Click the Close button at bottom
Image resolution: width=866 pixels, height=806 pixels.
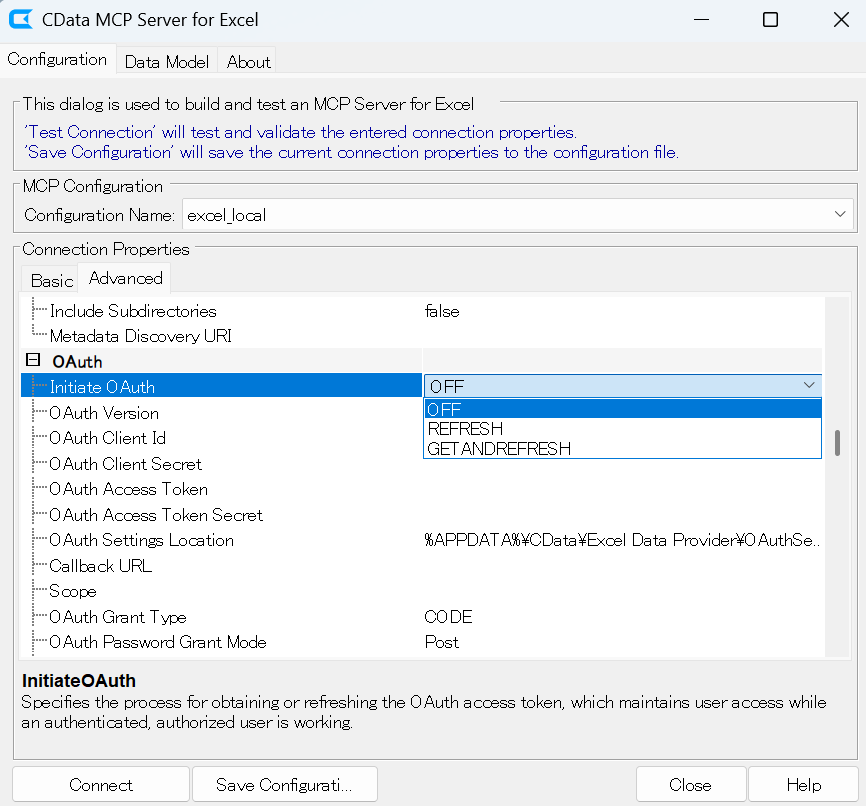(x=690, y=784)
